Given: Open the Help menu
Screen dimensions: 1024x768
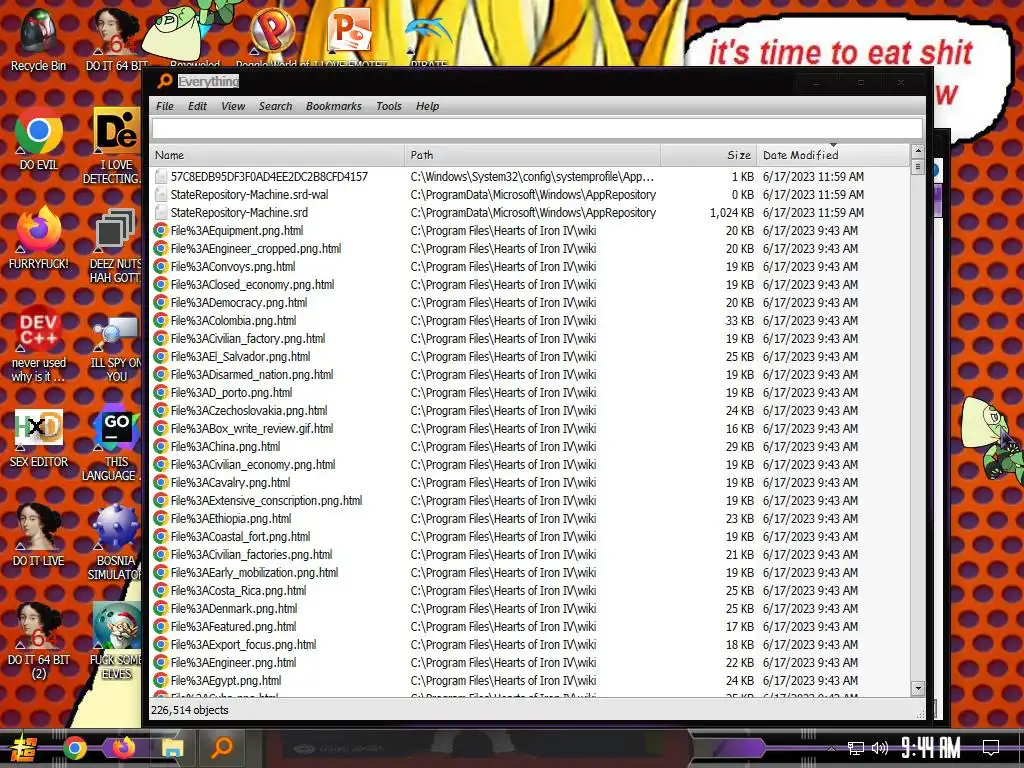Looking at the screenshot, I should [x=427, y=106].
